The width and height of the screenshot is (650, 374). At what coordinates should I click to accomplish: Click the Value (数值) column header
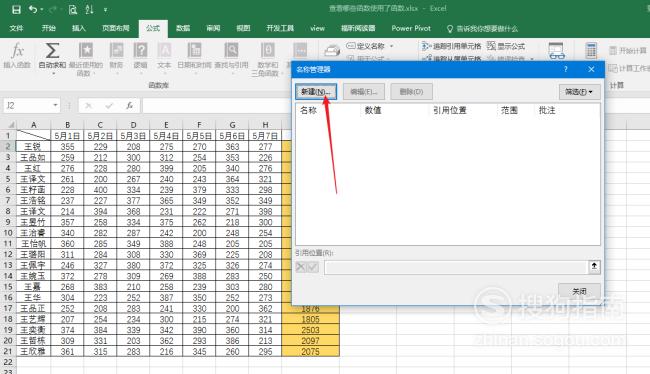tap(373, 110)
